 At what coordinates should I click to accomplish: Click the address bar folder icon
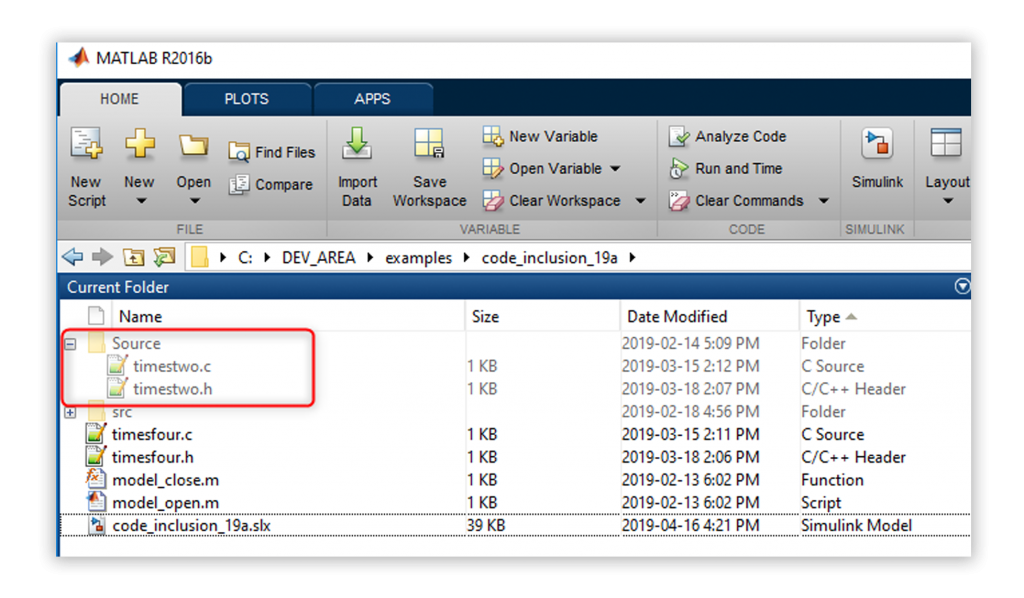(x=200, y=257)
